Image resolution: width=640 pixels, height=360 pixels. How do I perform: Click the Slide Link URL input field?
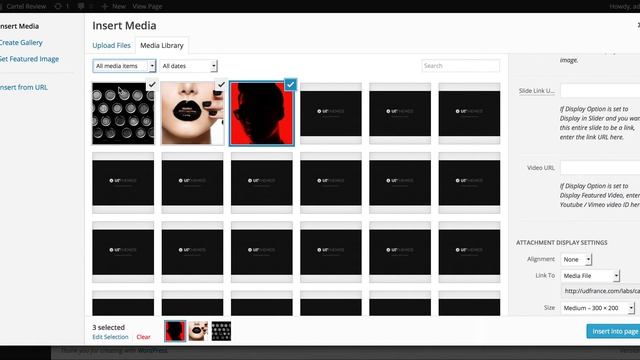click(x=600, y=91)
